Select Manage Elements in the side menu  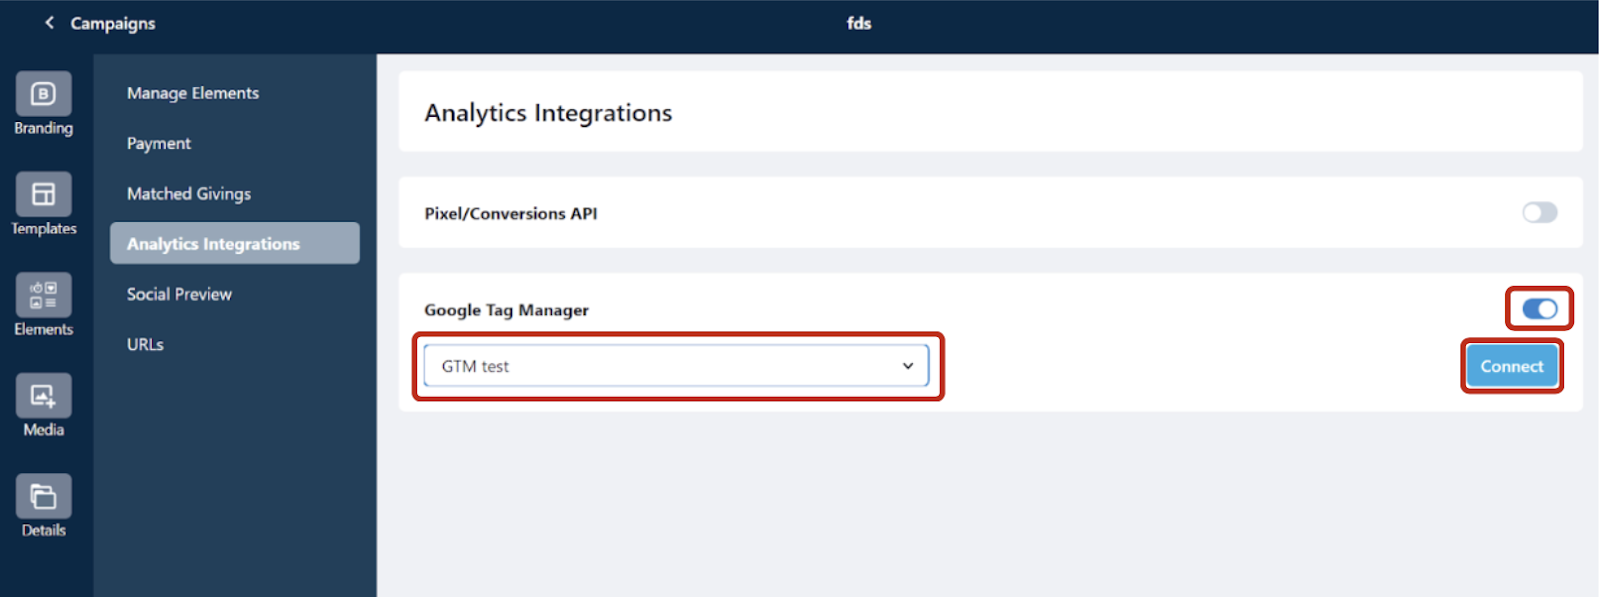(193, 93)
